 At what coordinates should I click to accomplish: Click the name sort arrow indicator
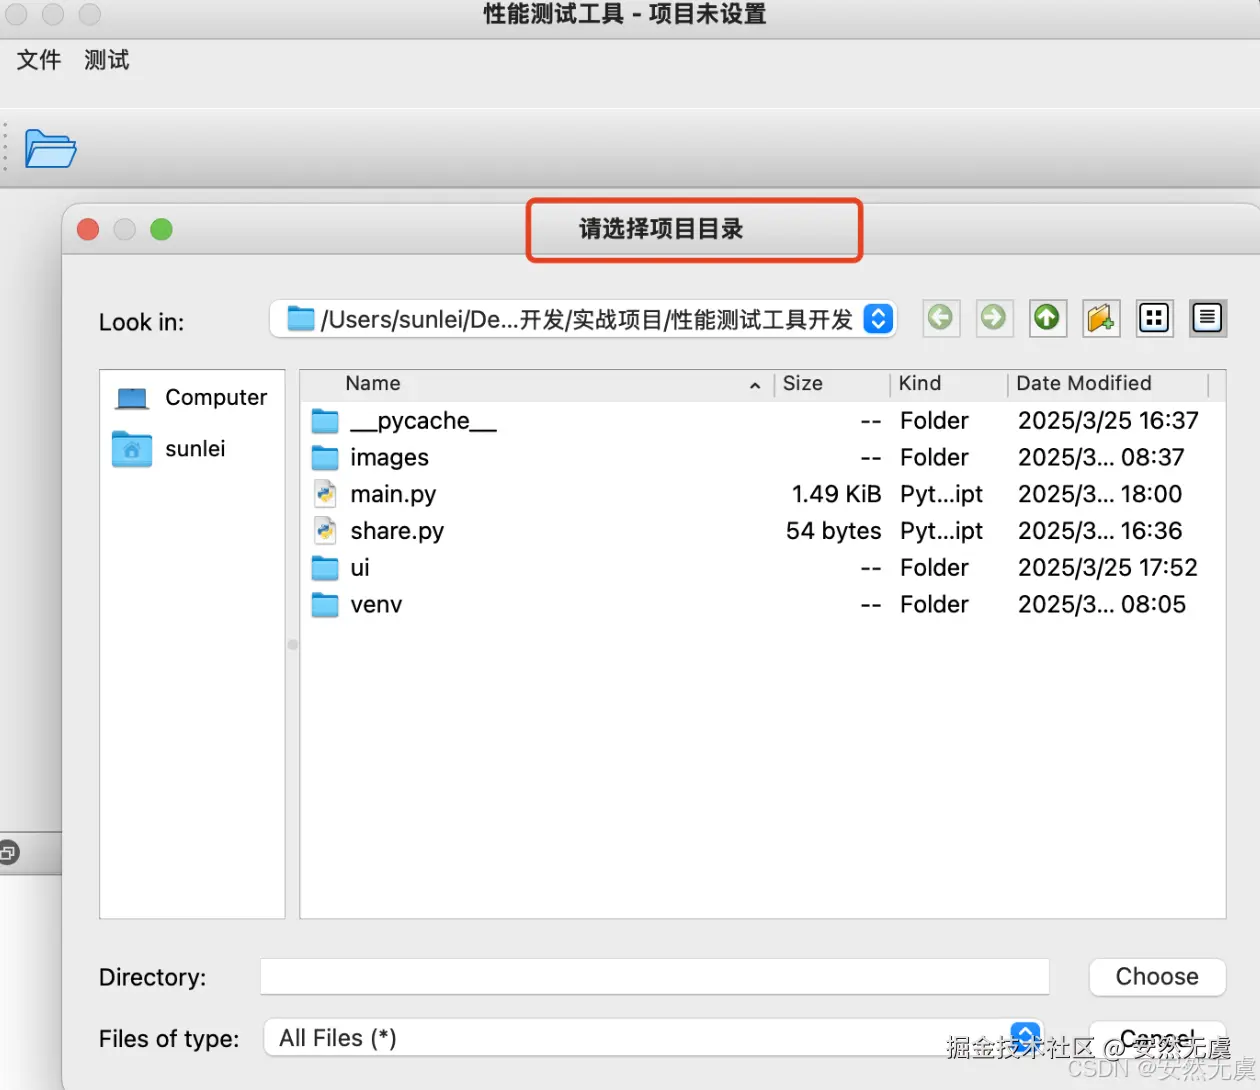pyautogui.click(x=755, y=386)
